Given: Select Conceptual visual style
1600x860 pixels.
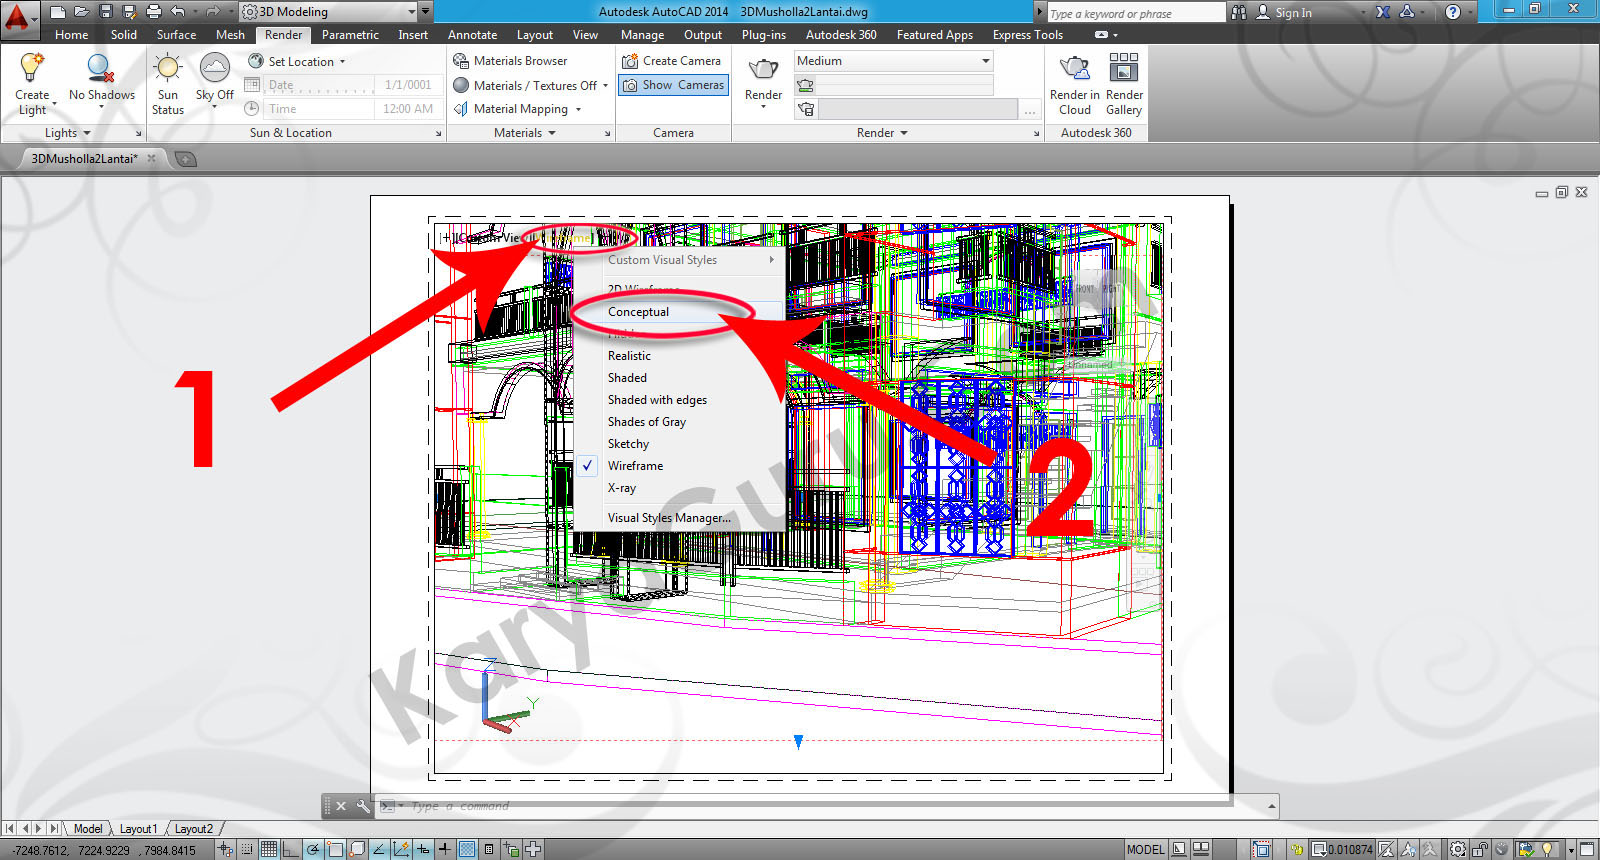Looking at the screenshot, I should (x=638, y=312).
